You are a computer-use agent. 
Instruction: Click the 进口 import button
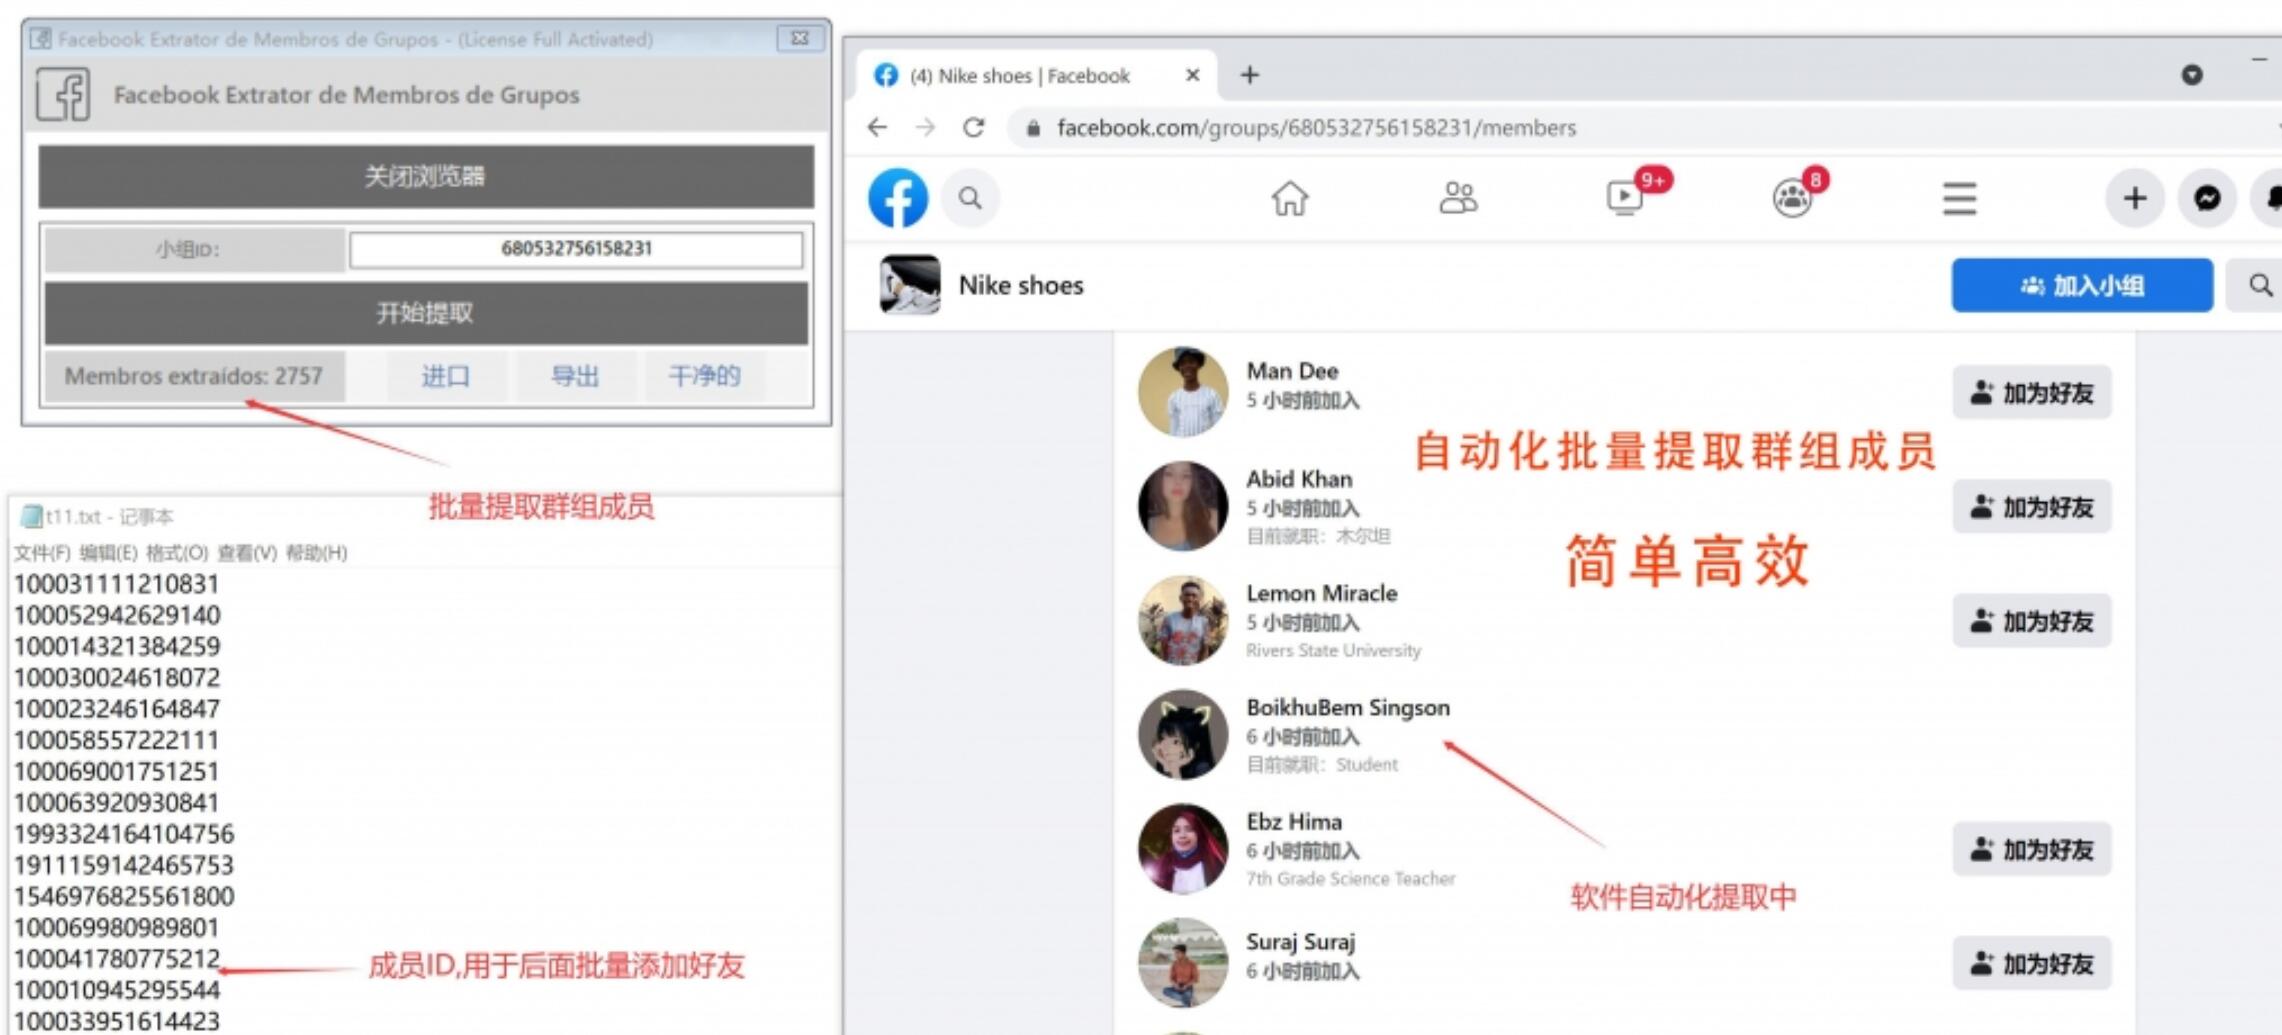click(445, 376)
